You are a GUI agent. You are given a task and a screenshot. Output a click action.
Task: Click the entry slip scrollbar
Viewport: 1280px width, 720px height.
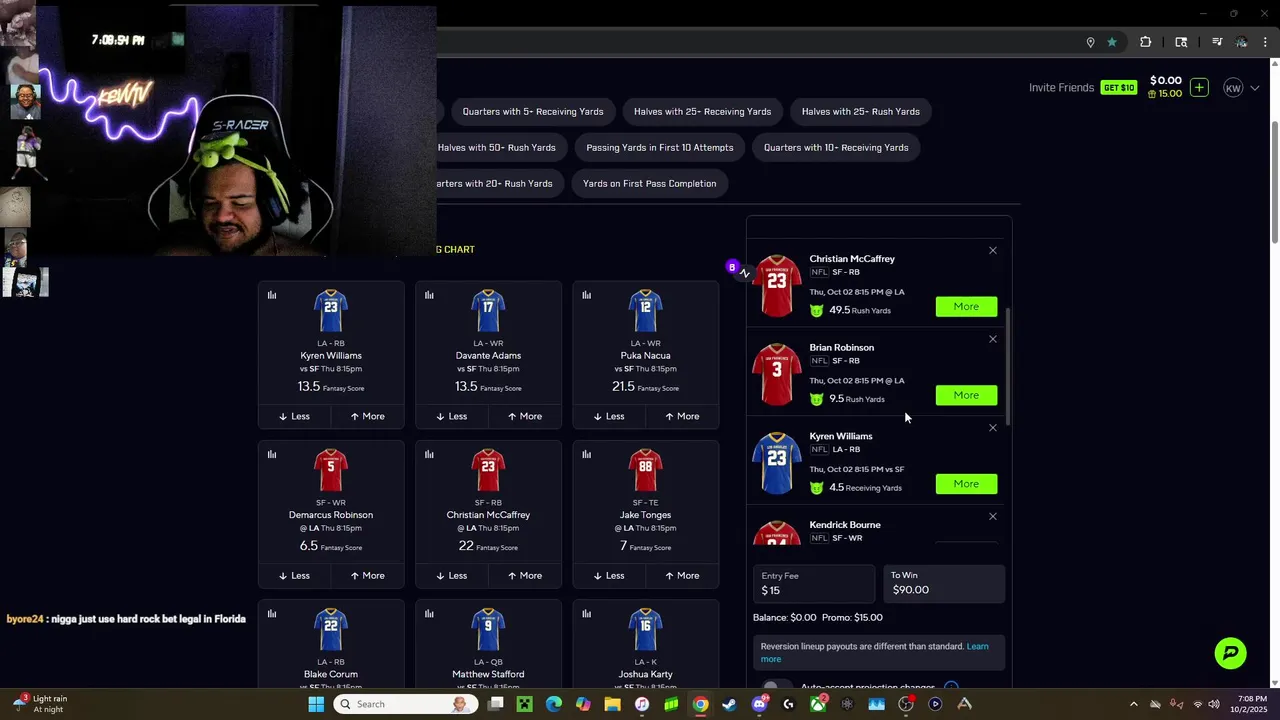(x=1008, y=365)
